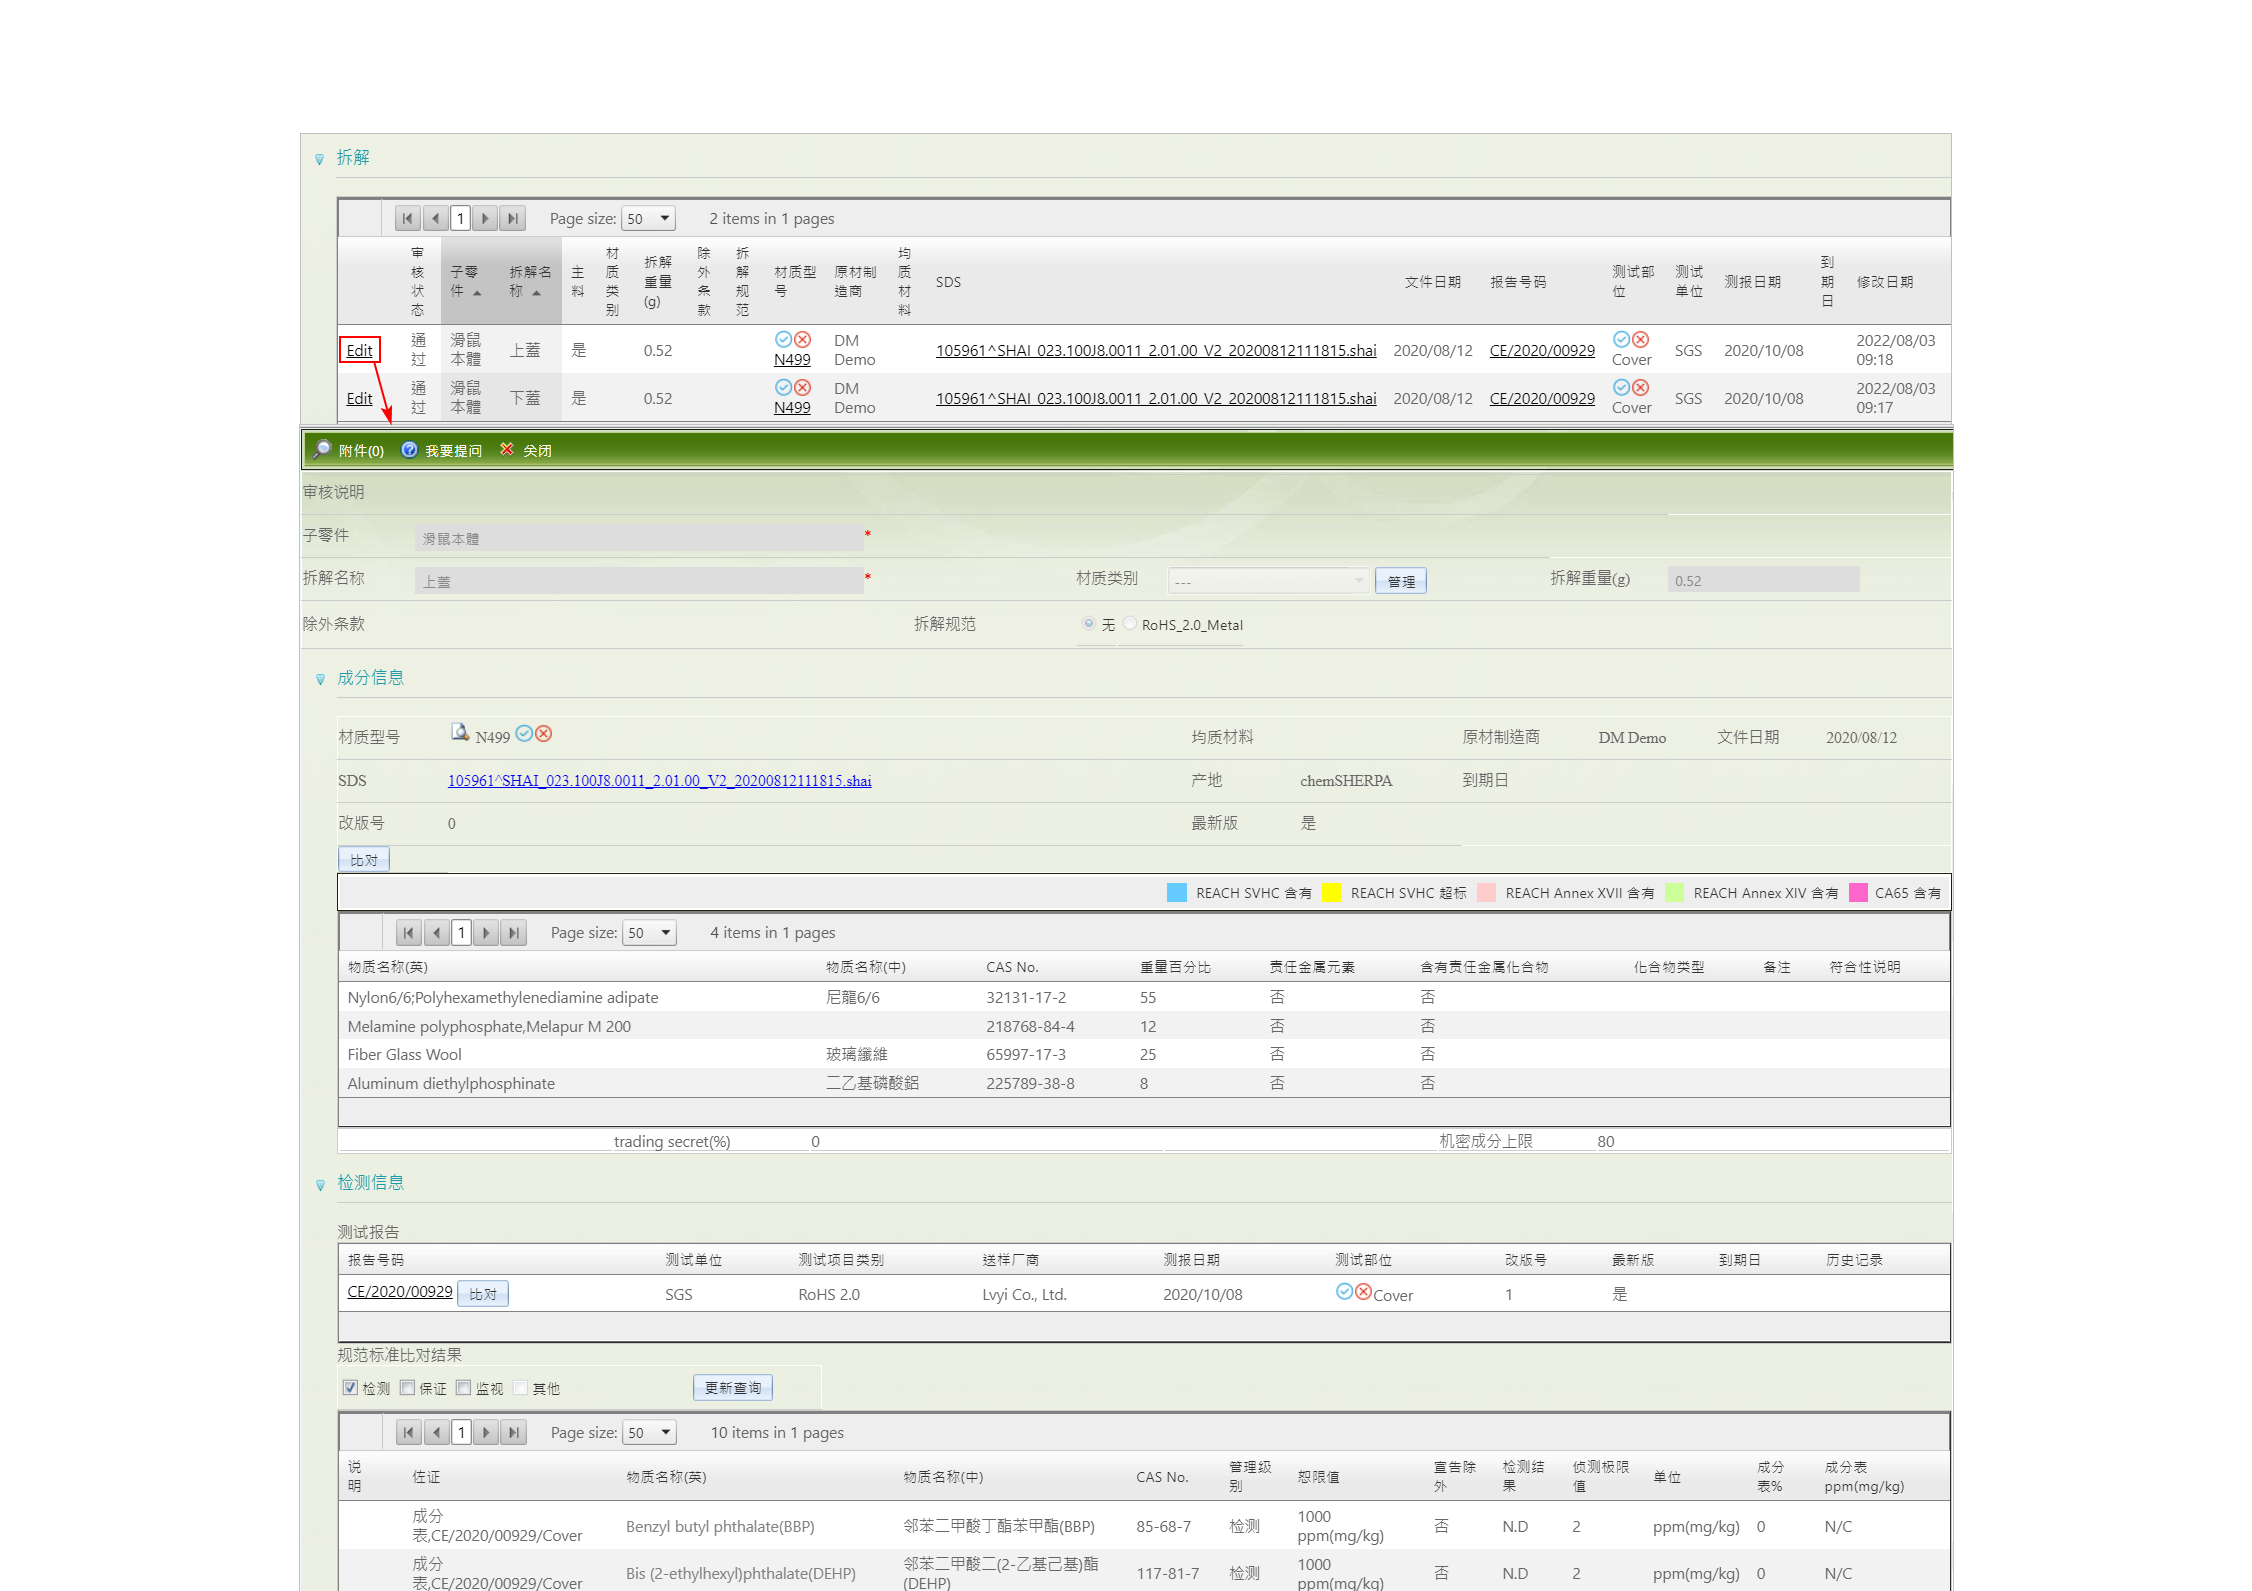The image size is (2252, 1591).
Task: Check the 其他 checkbox
Action: coord(520,1387)
